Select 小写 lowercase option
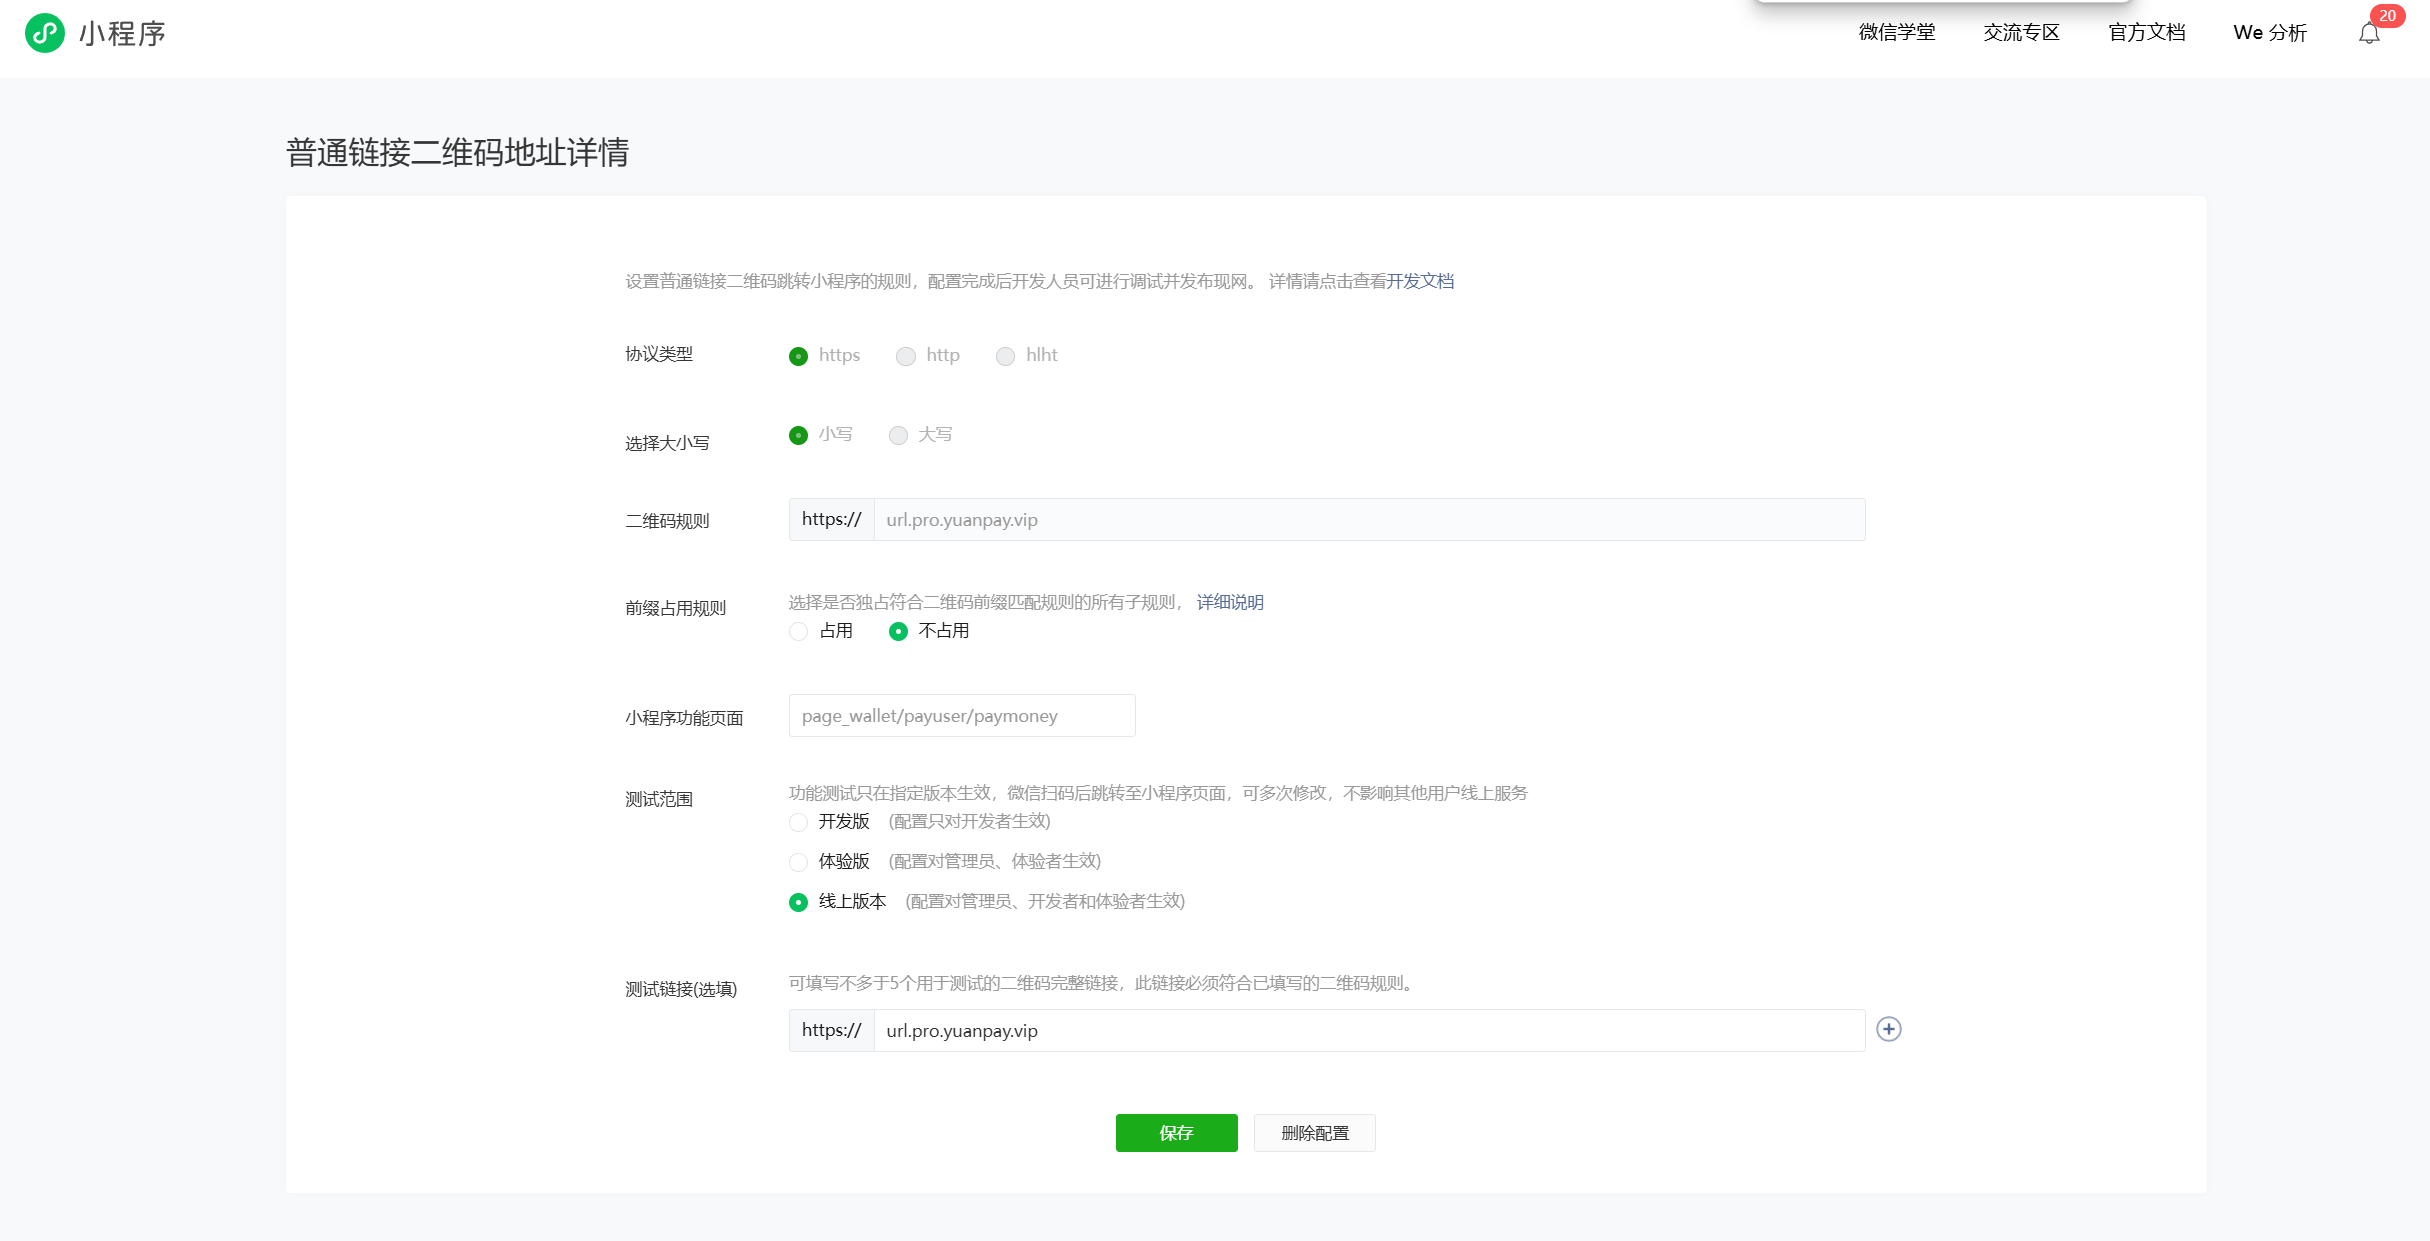The height and width of the screenshot is (1241, 2430). pyautogui.click(x=798, y=435)
